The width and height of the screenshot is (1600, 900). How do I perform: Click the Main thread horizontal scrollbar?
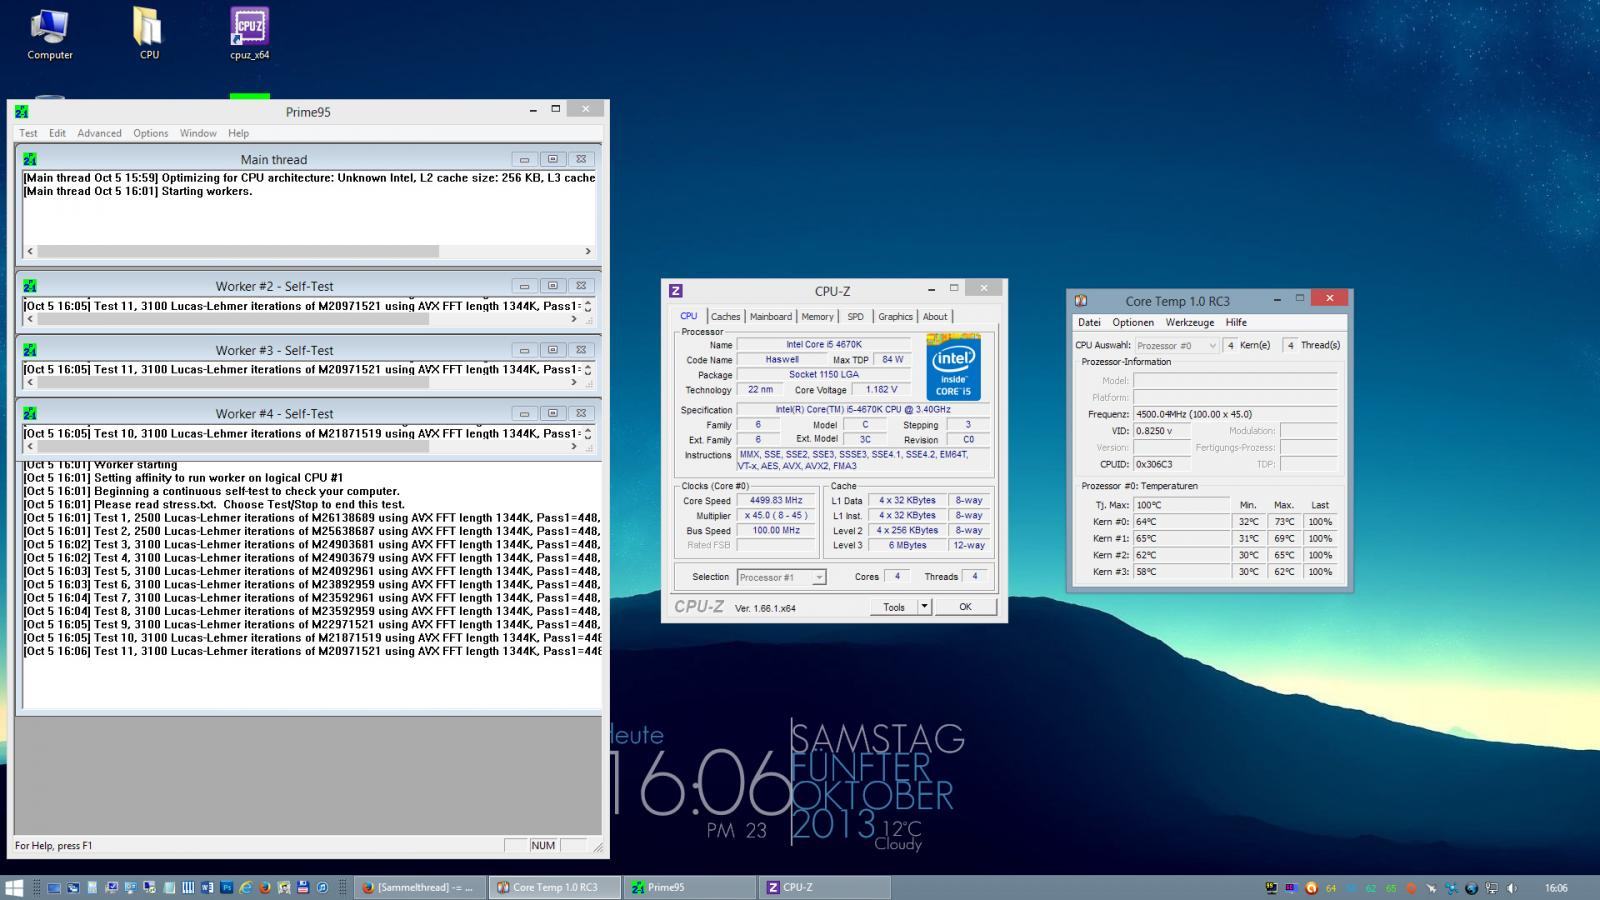(x=309, y=251)
